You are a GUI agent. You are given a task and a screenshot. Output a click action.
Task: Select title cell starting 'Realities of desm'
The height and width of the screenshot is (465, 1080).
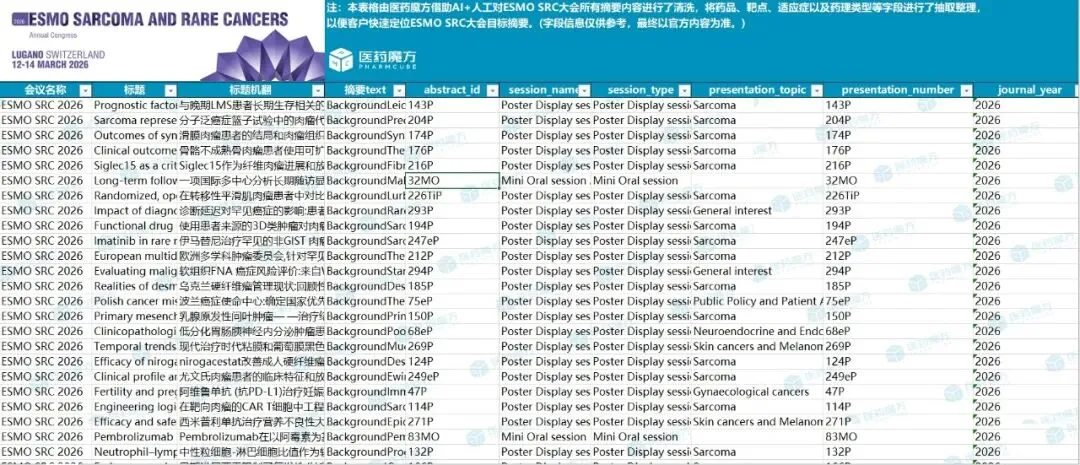tap(134, 286)
